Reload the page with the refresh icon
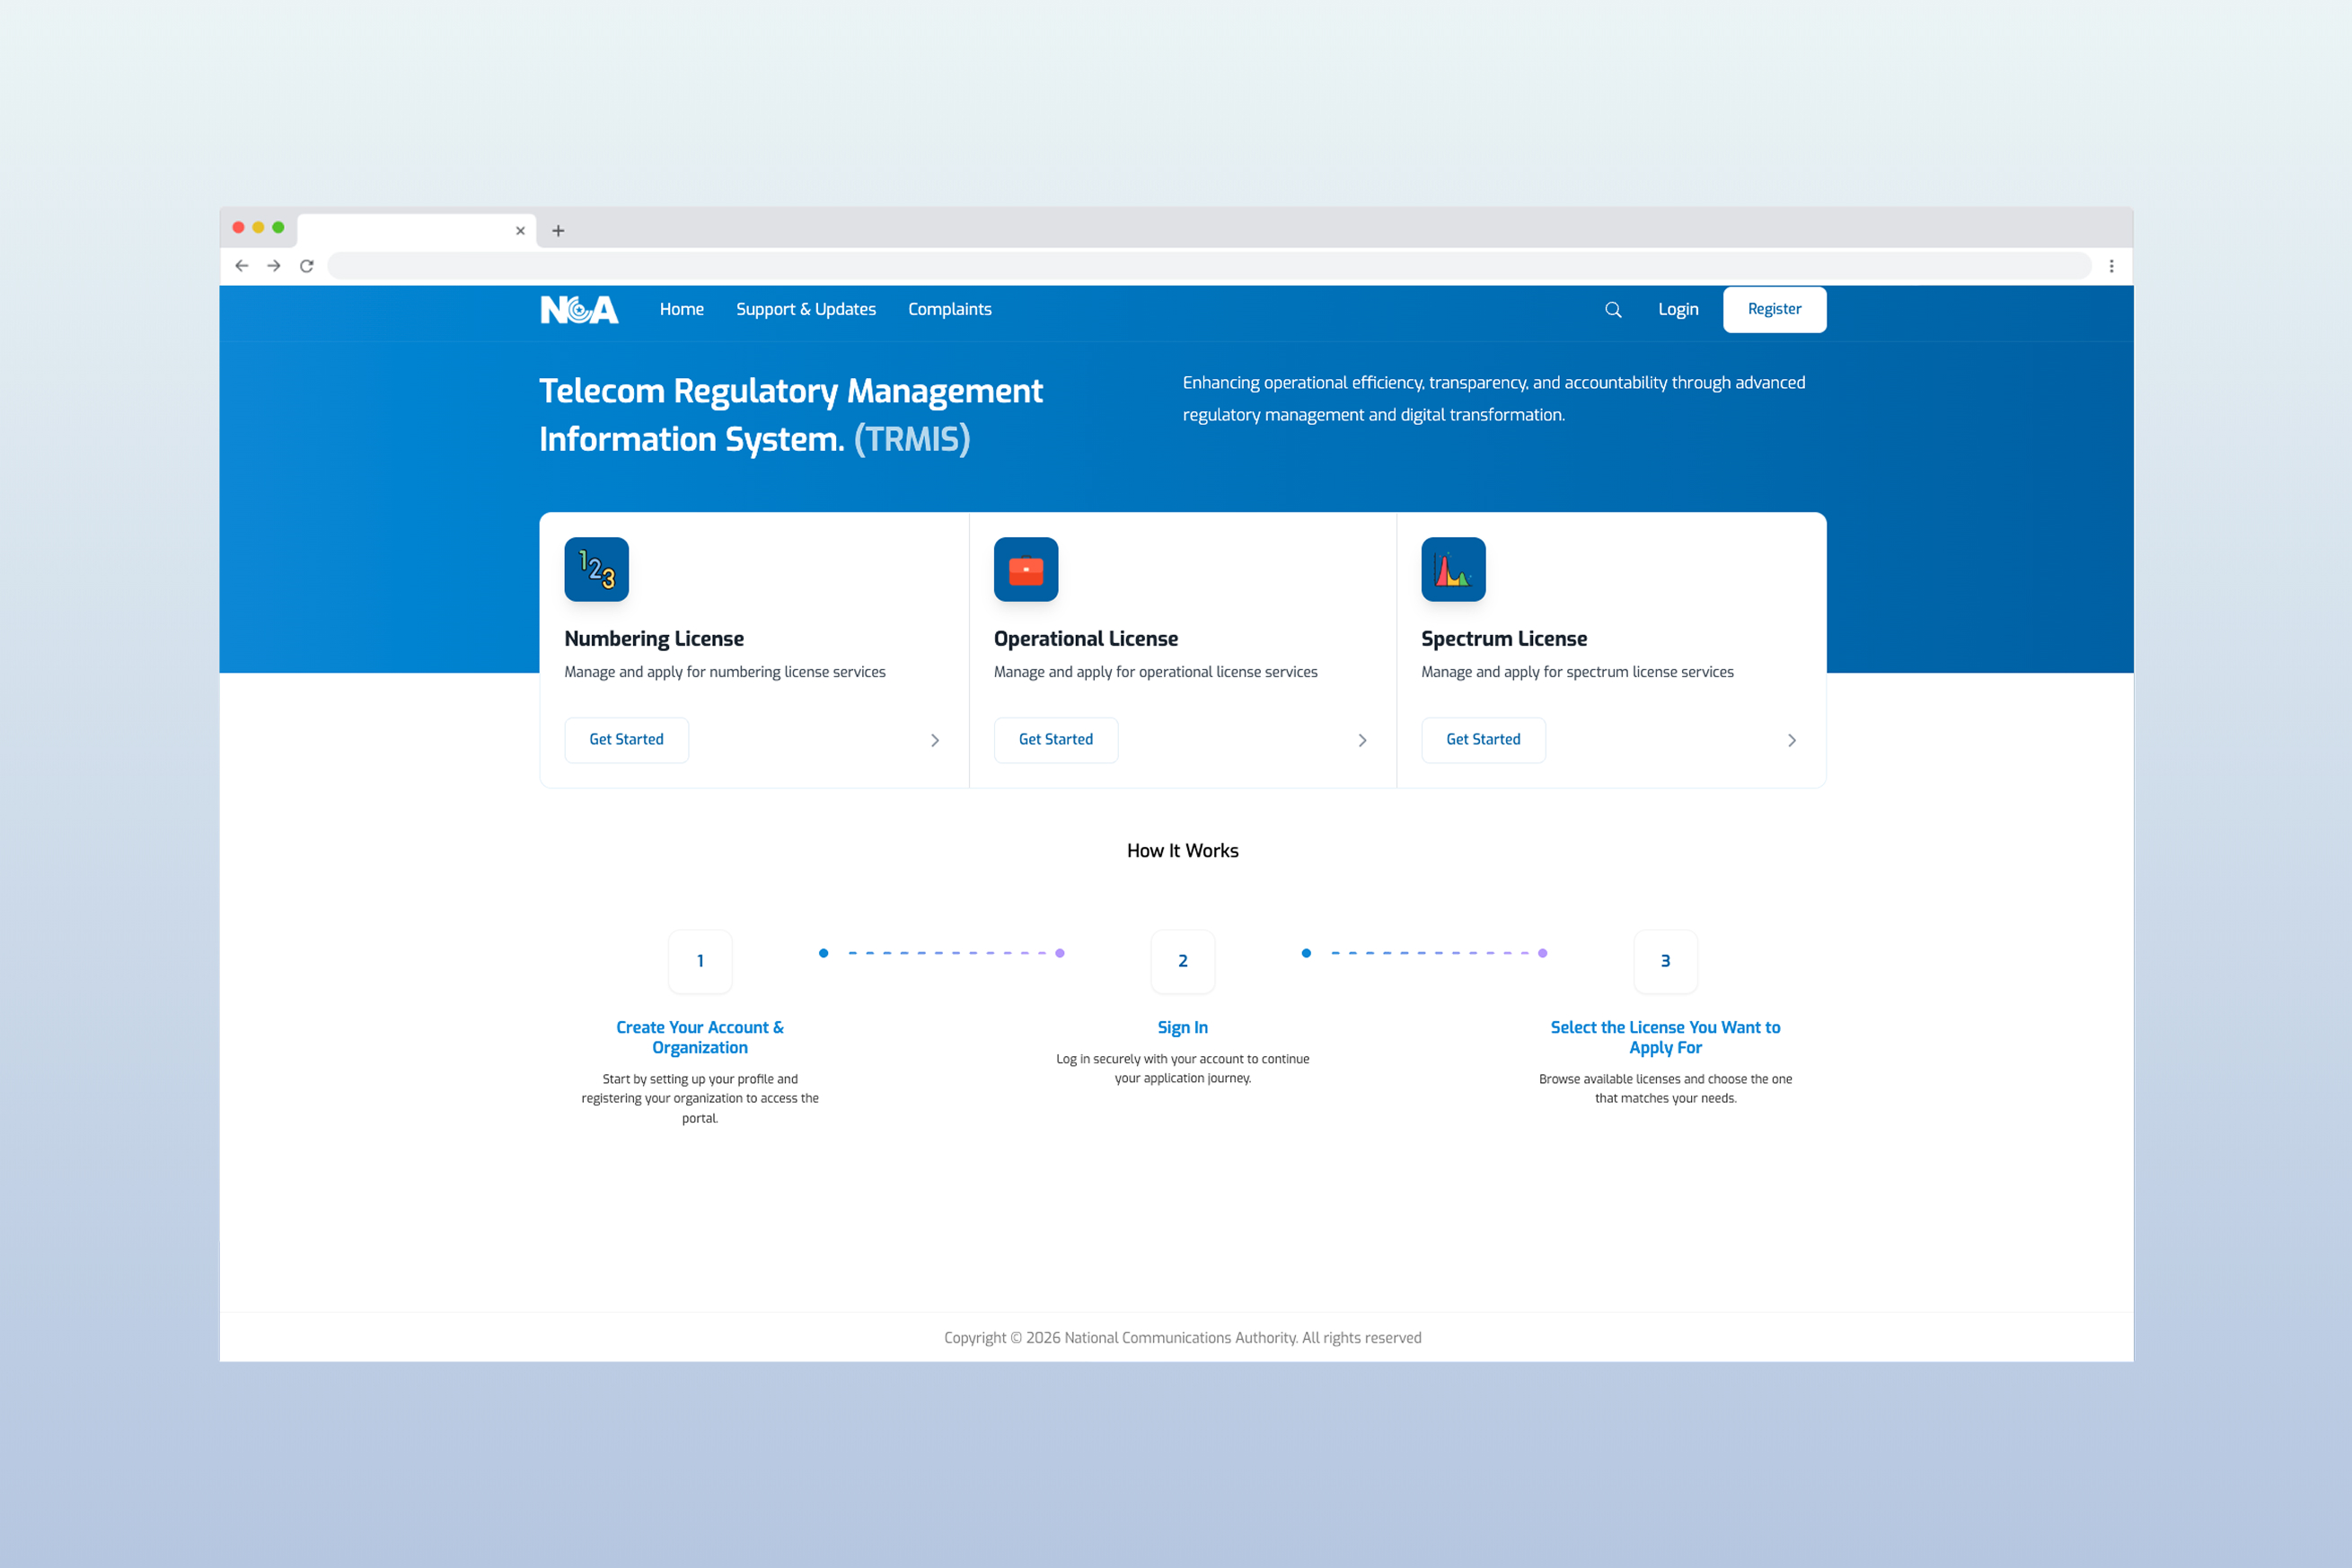Screen dimensions: 2352x1568 pos(307,266)
